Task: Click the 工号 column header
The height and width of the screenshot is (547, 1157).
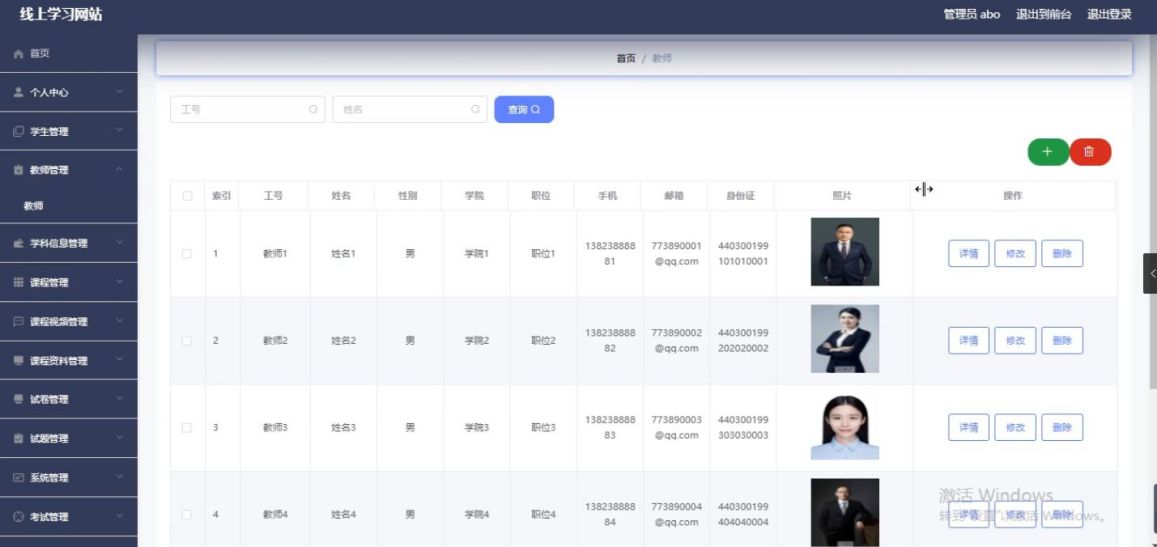Action: [273, 196]
